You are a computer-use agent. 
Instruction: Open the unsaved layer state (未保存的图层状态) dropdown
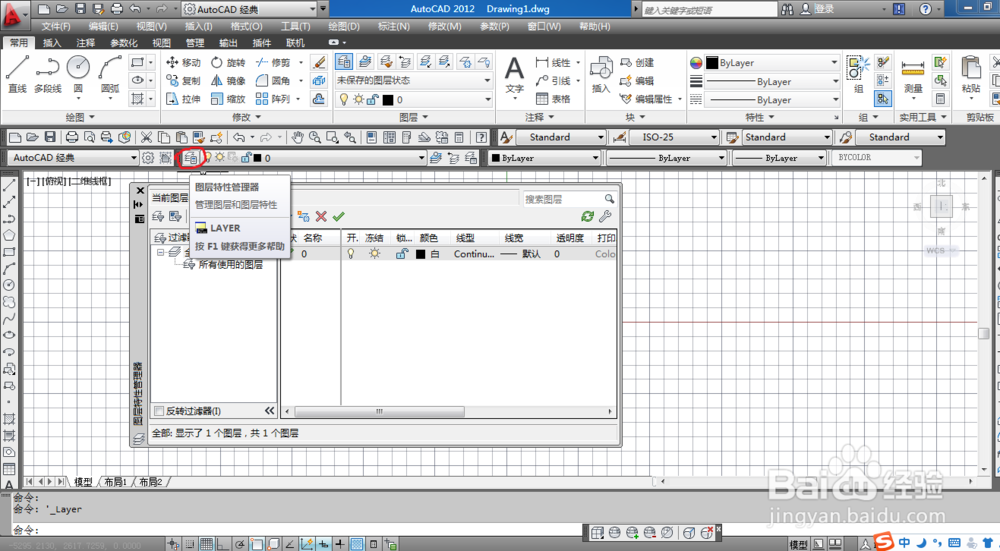pyautogui.click(x=413, y=80)
